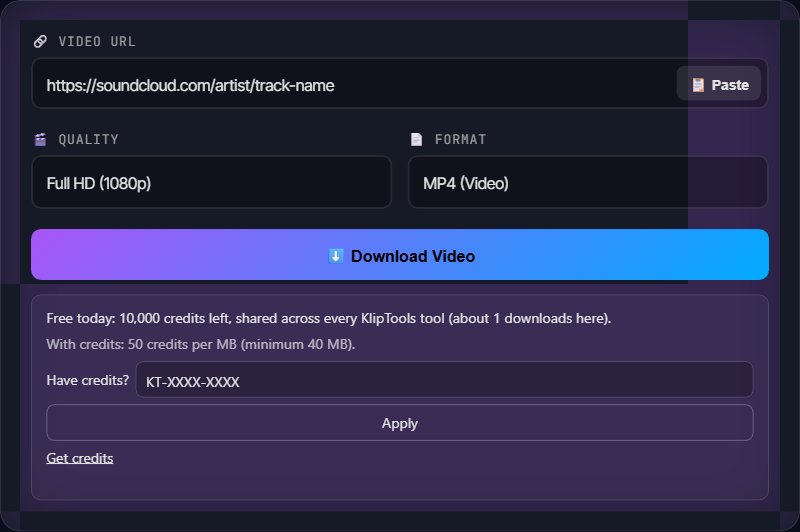Click the 'Have credits?' label
The height and width of the screenshot is (532, 800).
[88, 380]
